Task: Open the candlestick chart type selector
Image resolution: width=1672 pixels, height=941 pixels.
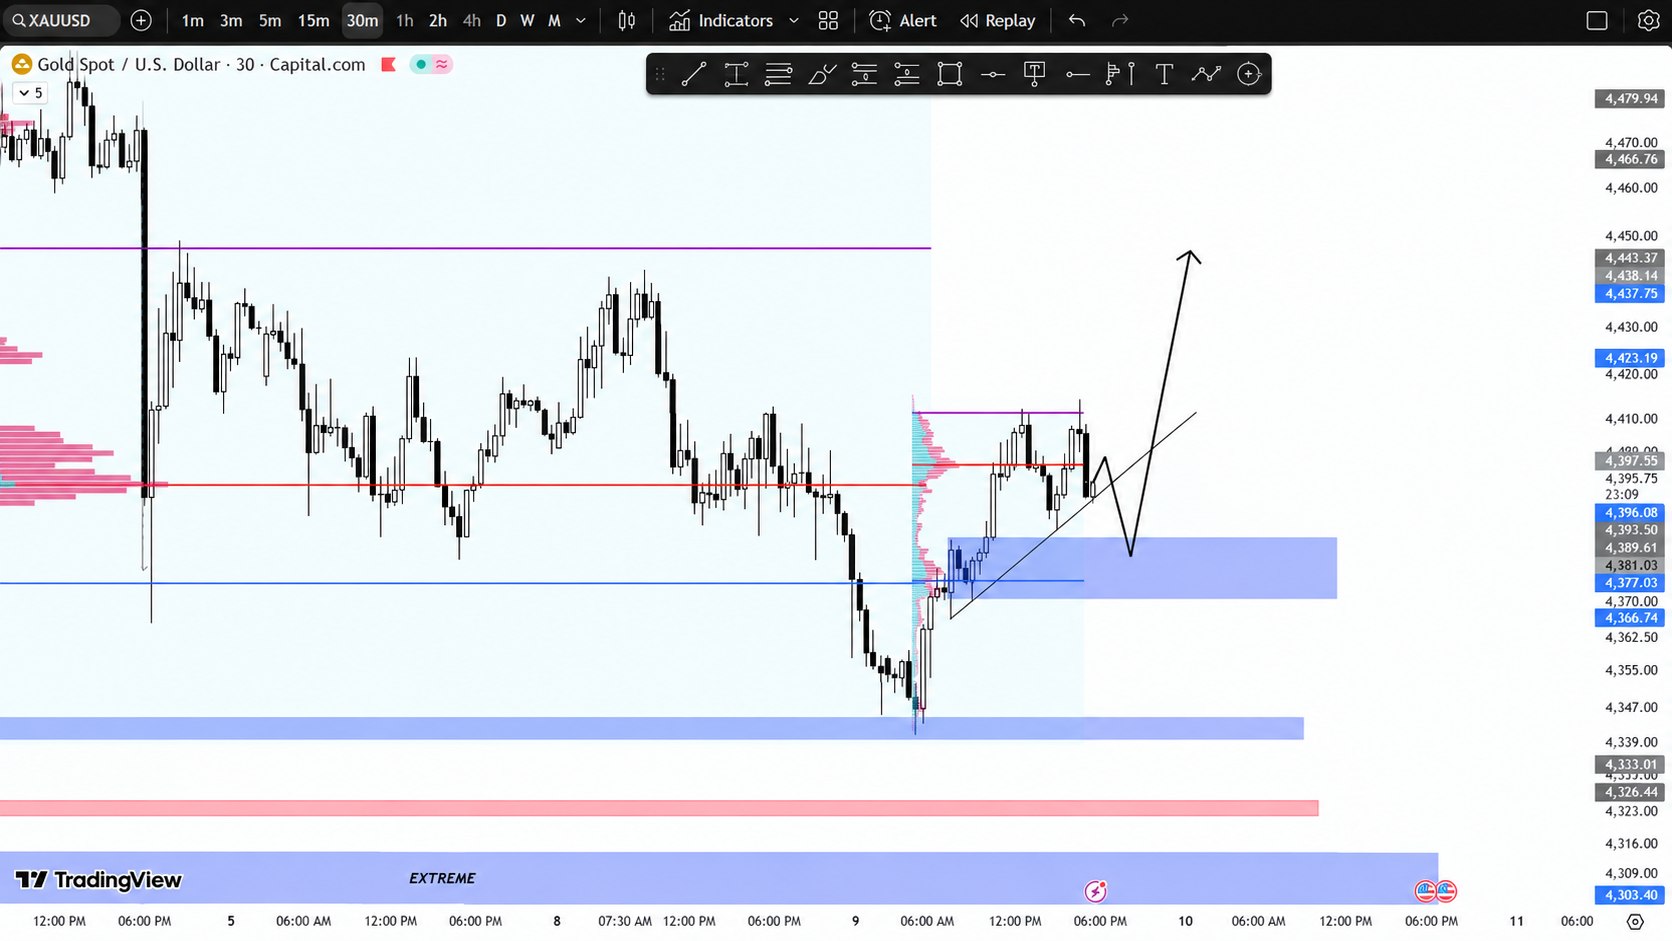Action: point(627,20)
